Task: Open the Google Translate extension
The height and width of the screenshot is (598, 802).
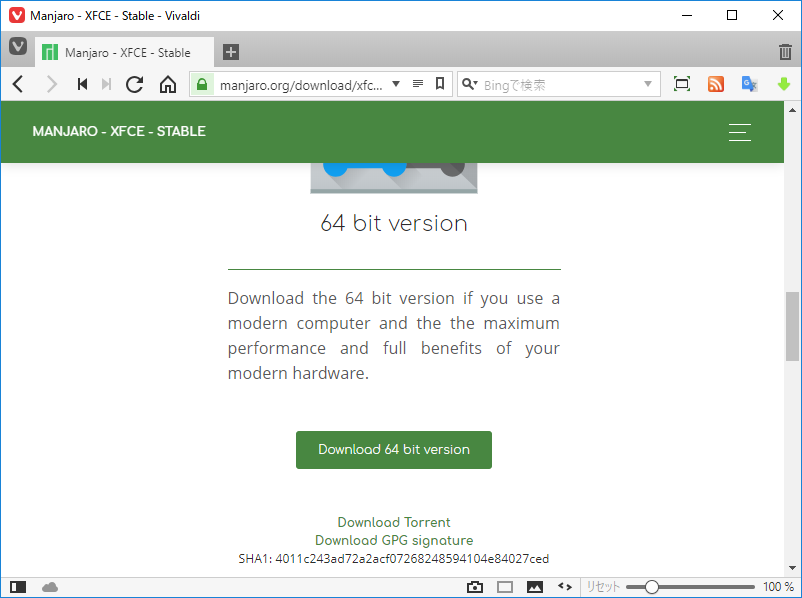Action: click(749, 84)
